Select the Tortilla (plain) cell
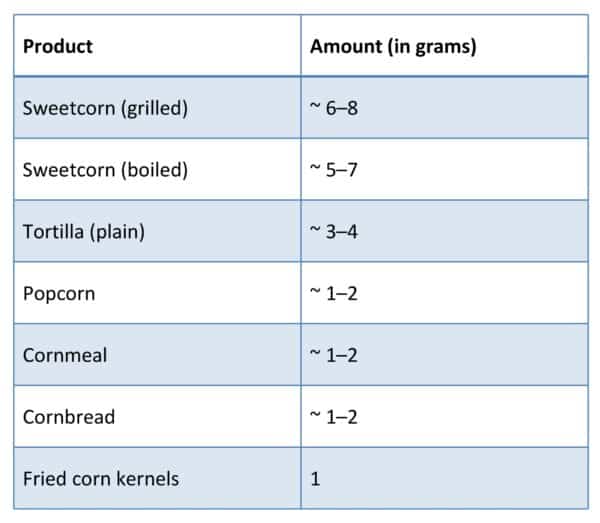Screen dimensions: 600x523 (x=157, y=231)
